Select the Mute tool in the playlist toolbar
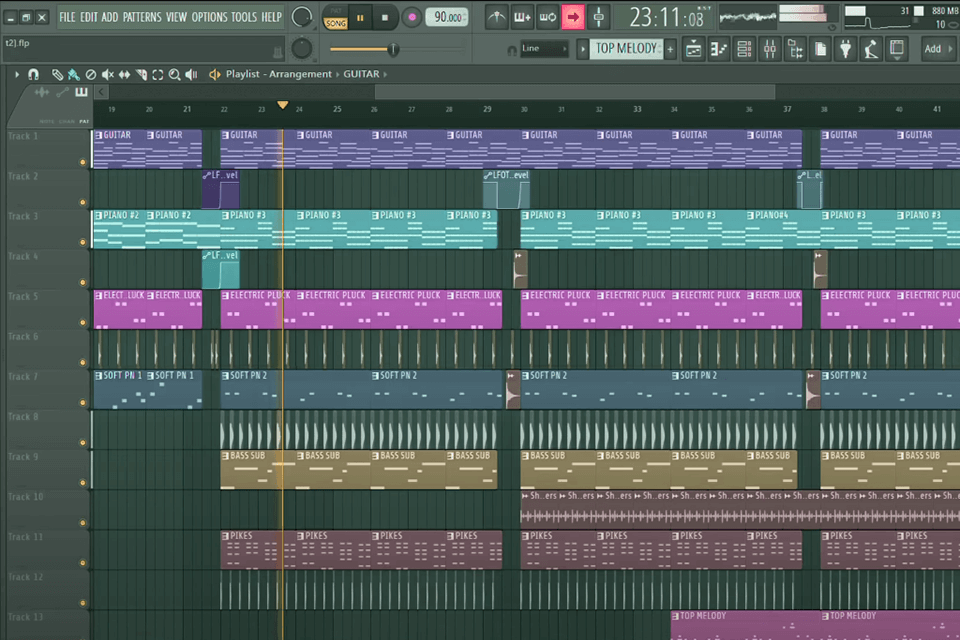Image resolution: width=960 pixels, height=640 pixels. [x=107, y=73]
